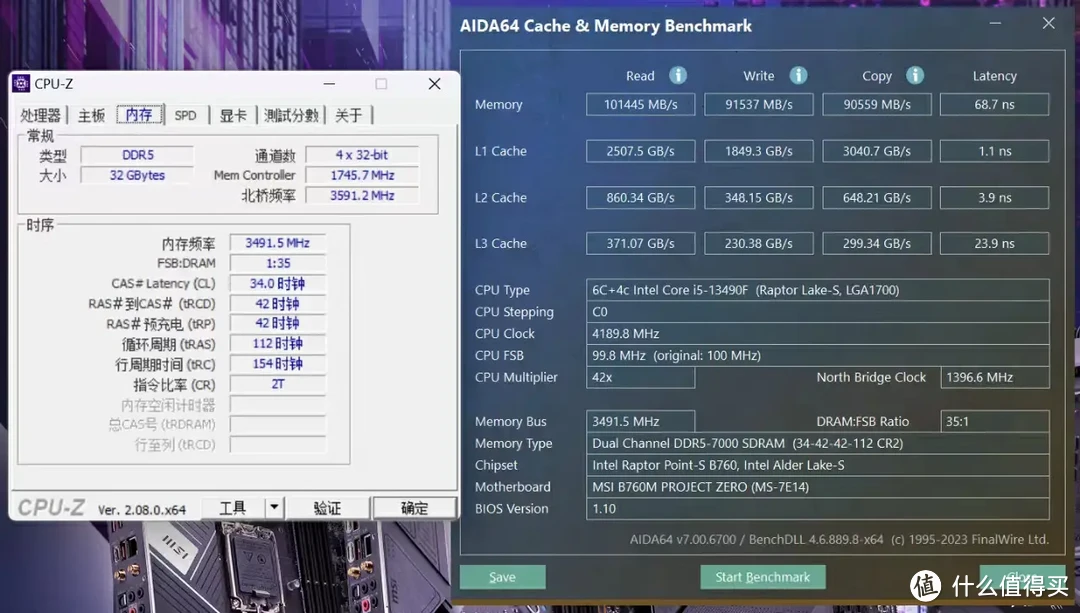Click the 内存频率 3491.5 MHz field in CPU-Z
The width and height of the screenshot is (1080, 613).
point(278,243)
